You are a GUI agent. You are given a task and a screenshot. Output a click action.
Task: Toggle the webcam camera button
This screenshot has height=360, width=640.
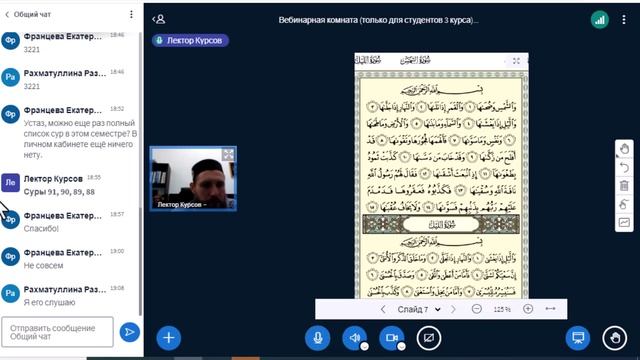click(391, 338)
